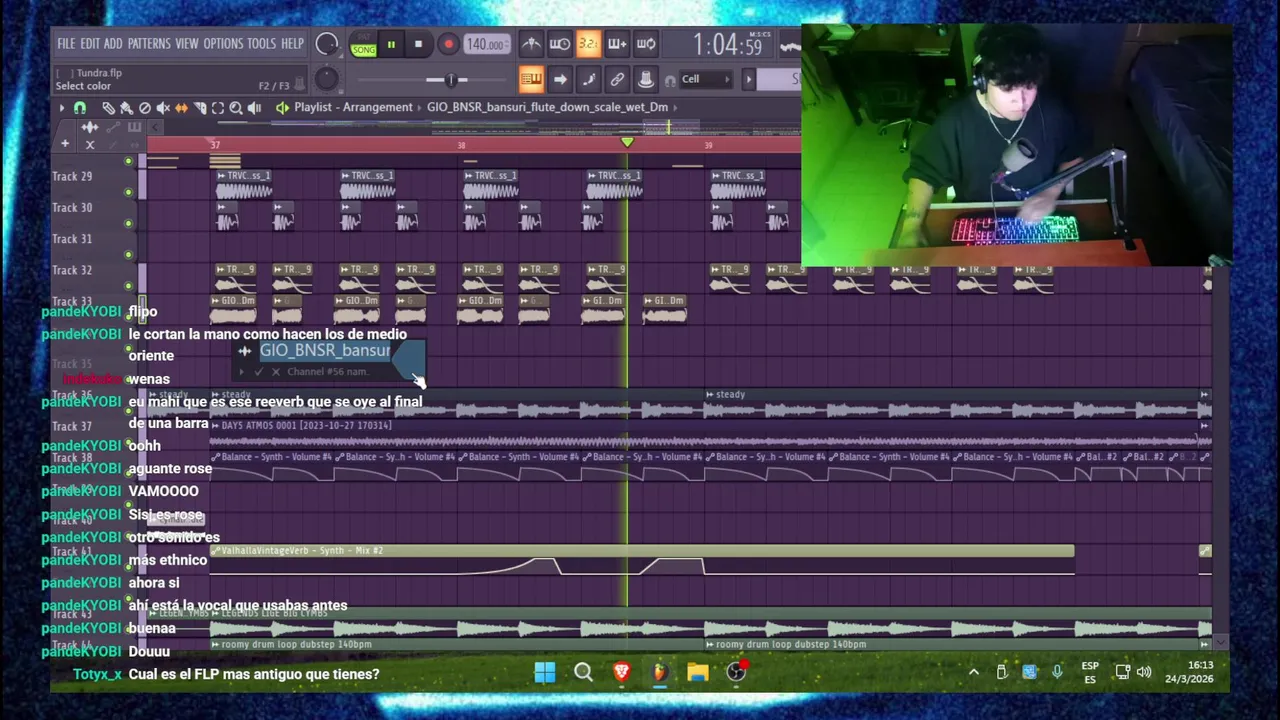Toggle the playlist snap magnet

(80, 108)
